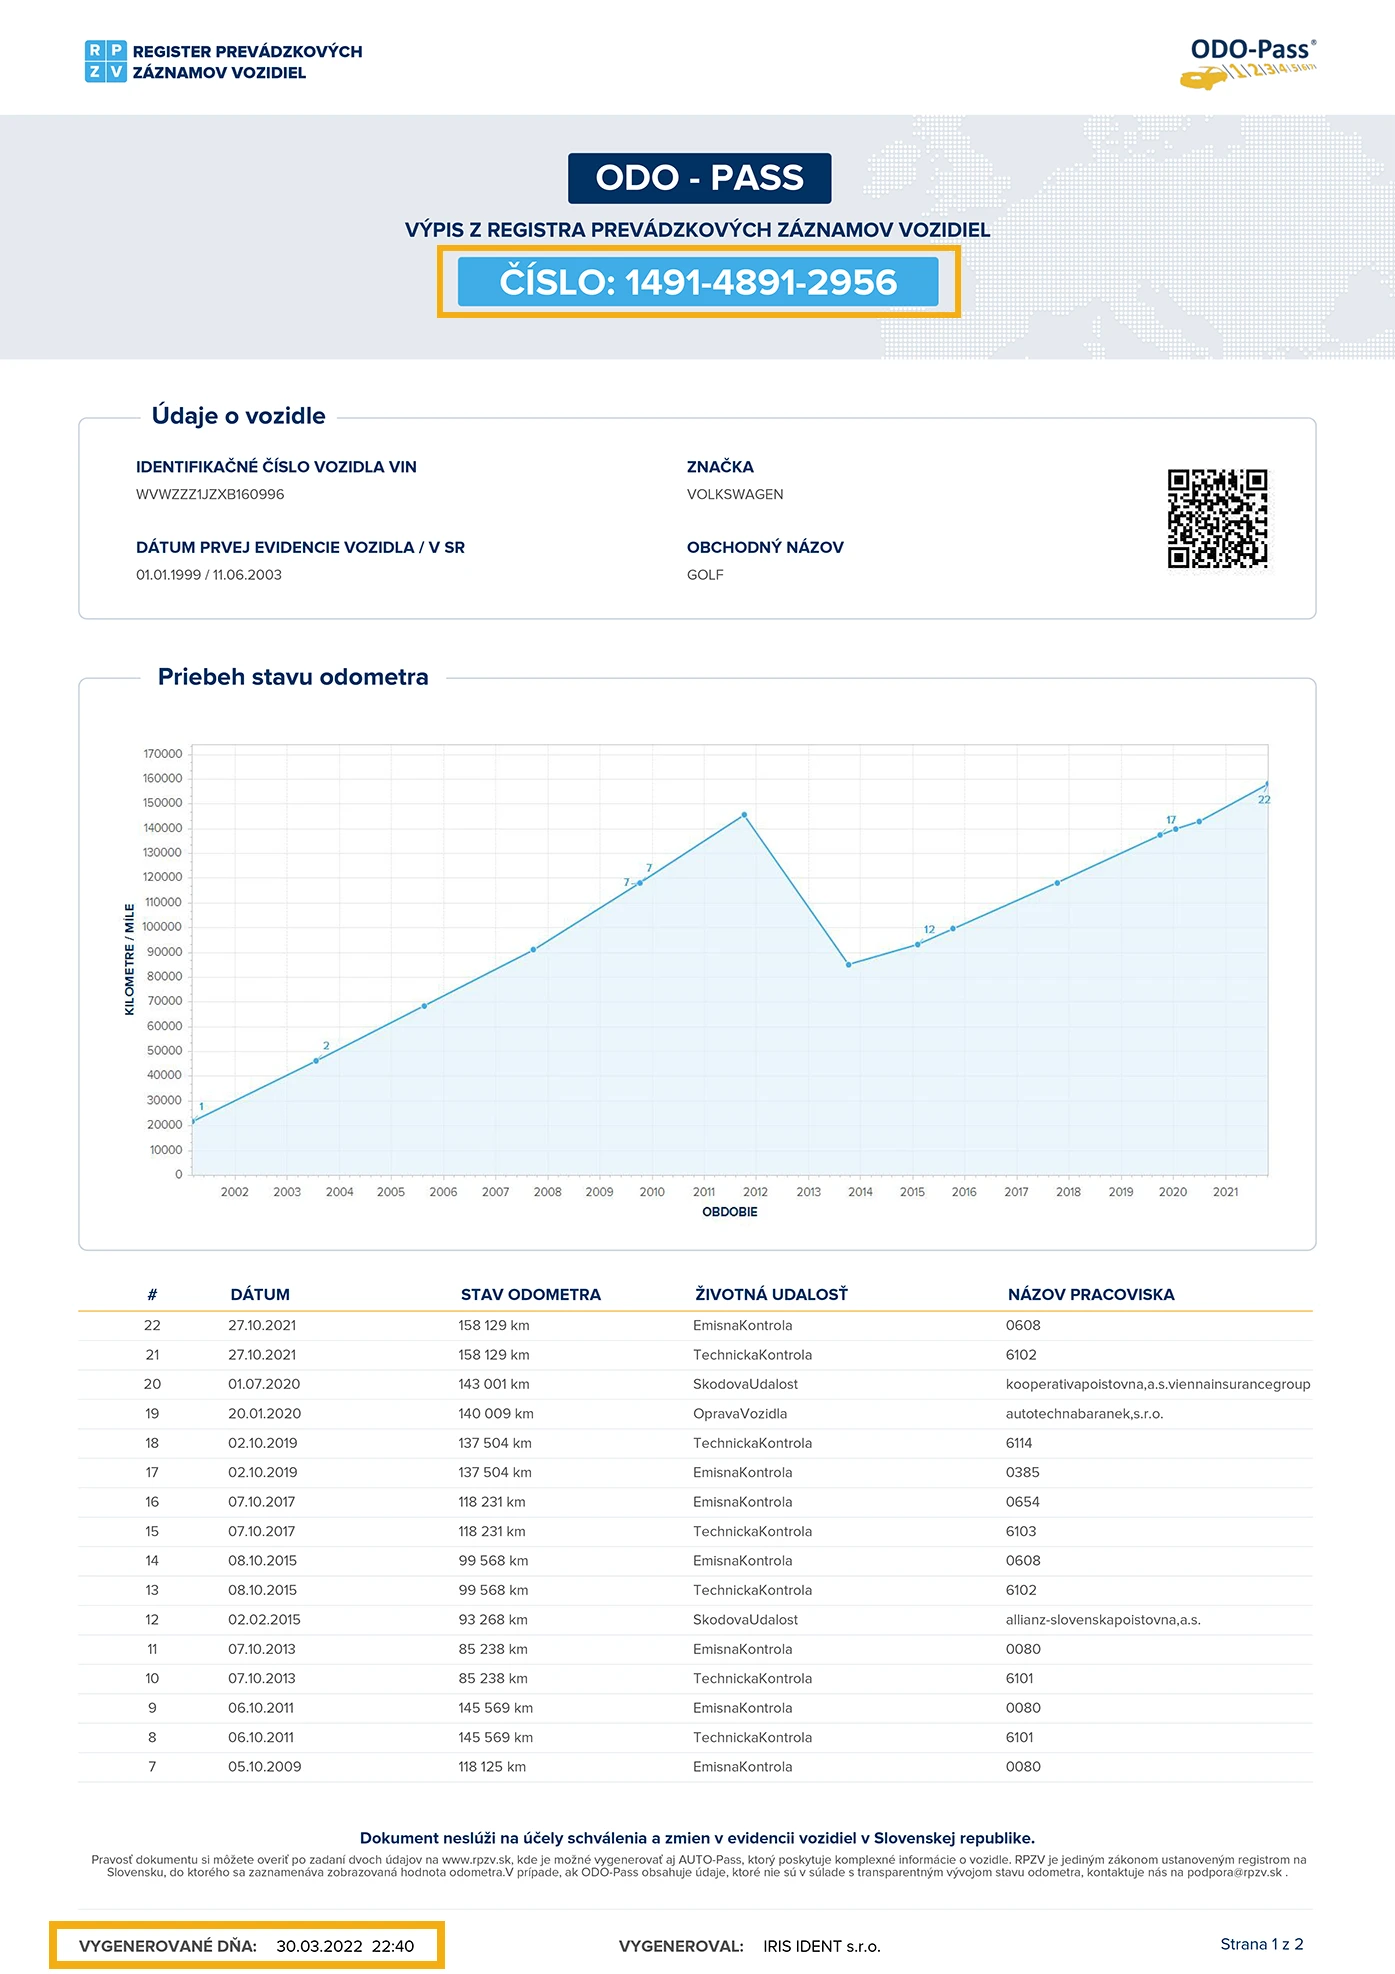Click the QR code in vehicle details
This screenshot has width=1395, height=1974.
[x=1217, y=519]
